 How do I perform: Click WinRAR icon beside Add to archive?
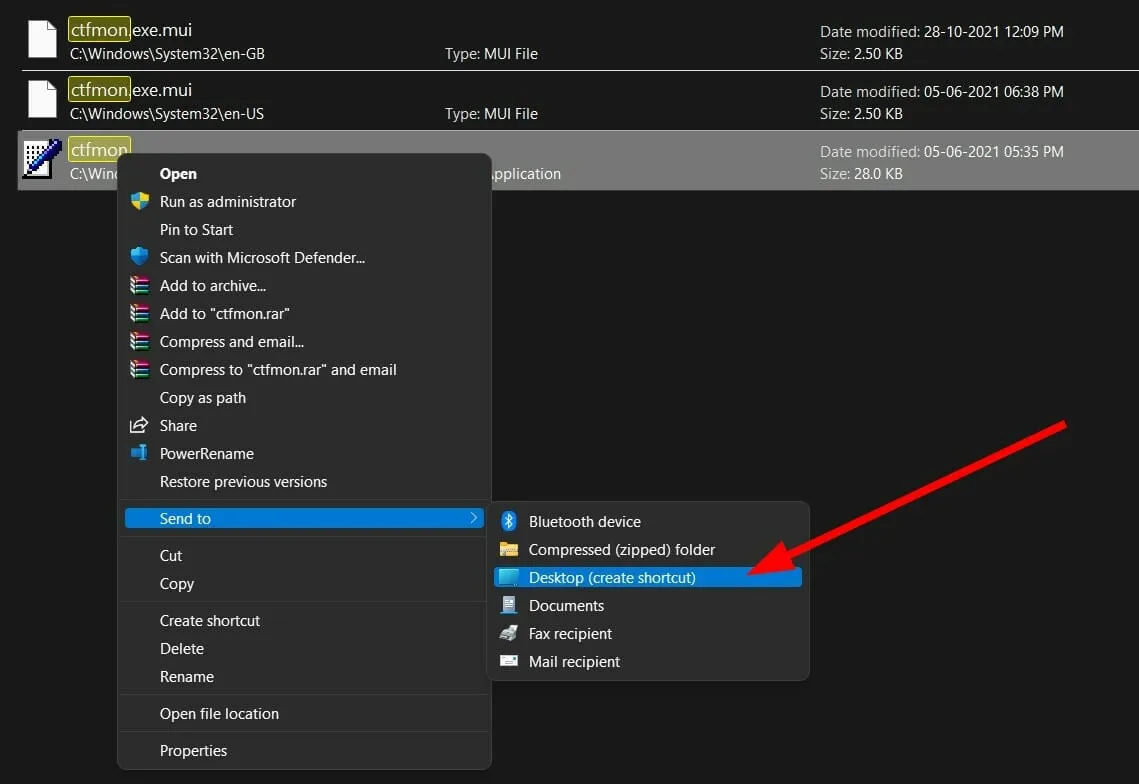(140, 285)
